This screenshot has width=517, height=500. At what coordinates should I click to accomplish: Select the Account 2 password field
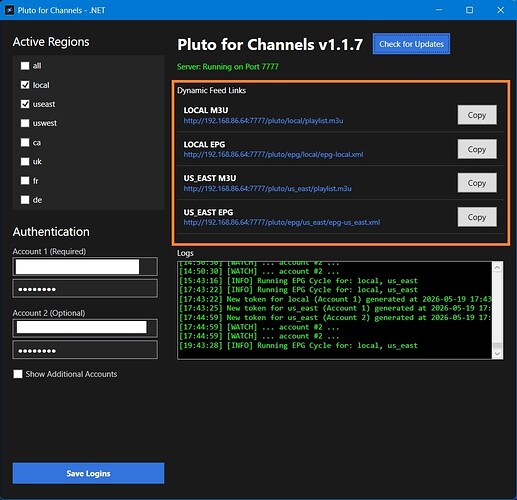pos(85,350)
